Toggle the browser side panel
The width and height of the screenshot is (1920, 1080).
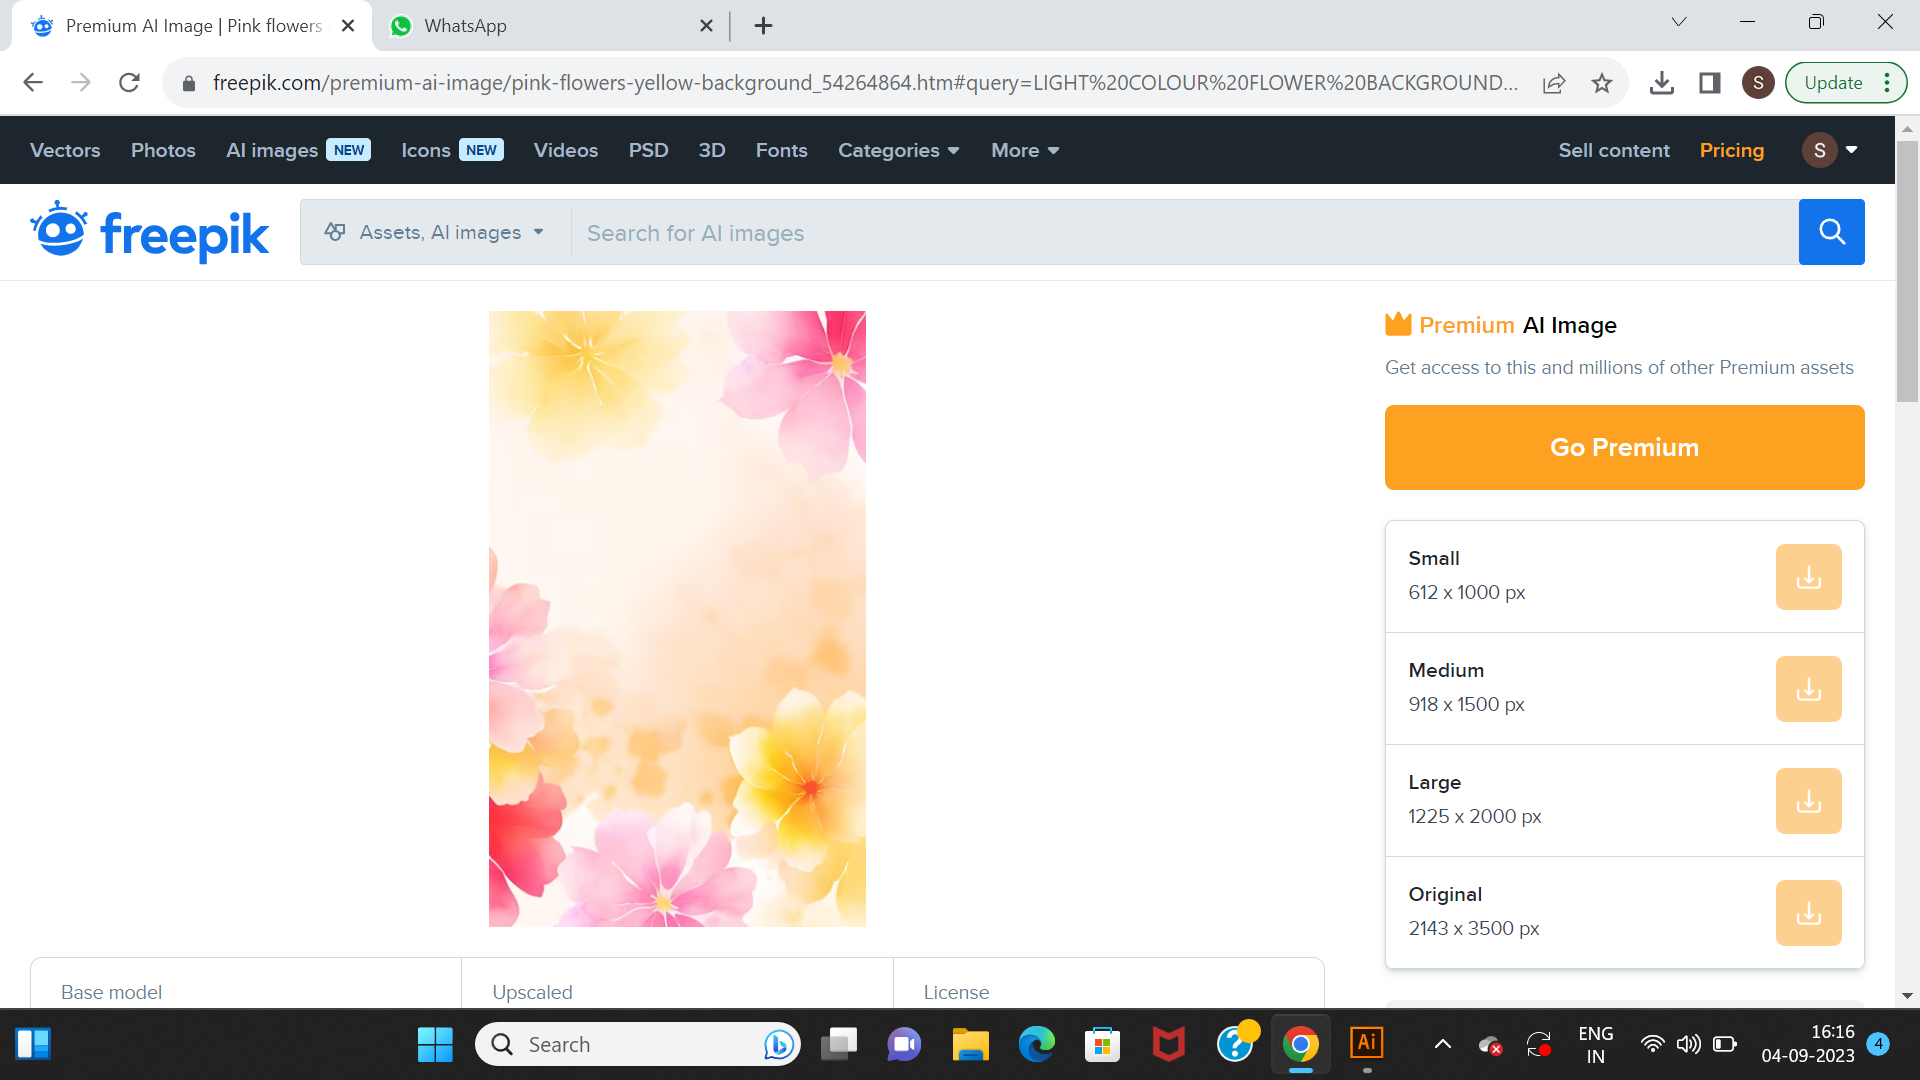(x=1709, y=83)
